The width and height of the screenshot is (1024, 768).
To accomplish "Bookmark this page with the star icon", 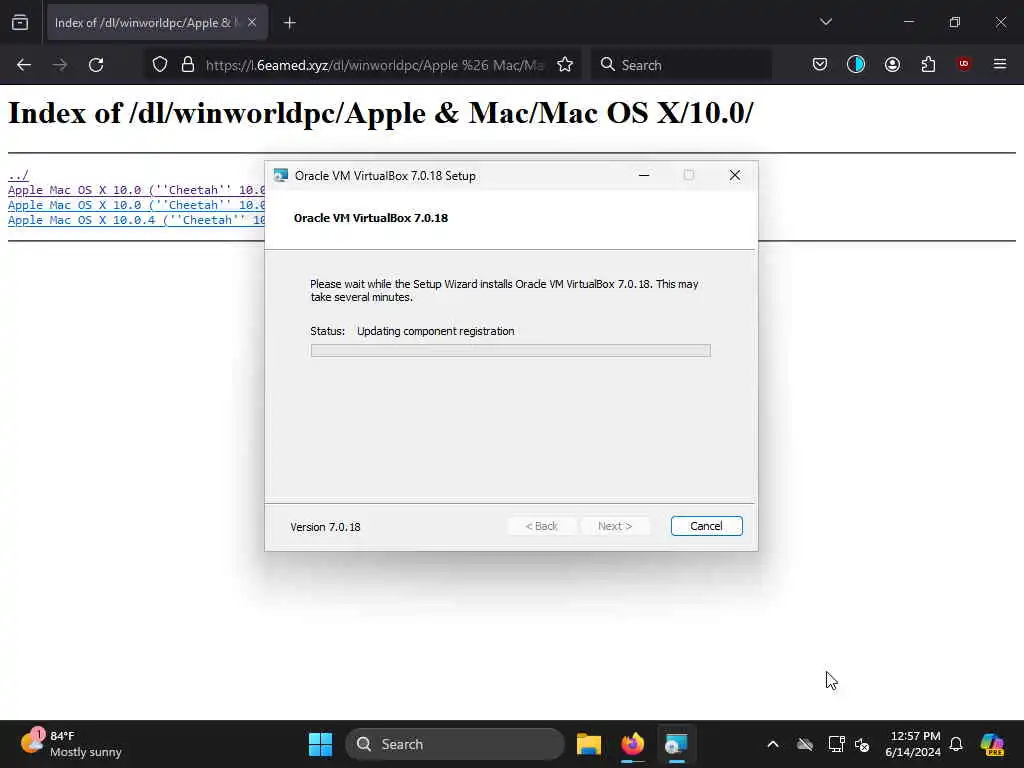I will [565, 65].
